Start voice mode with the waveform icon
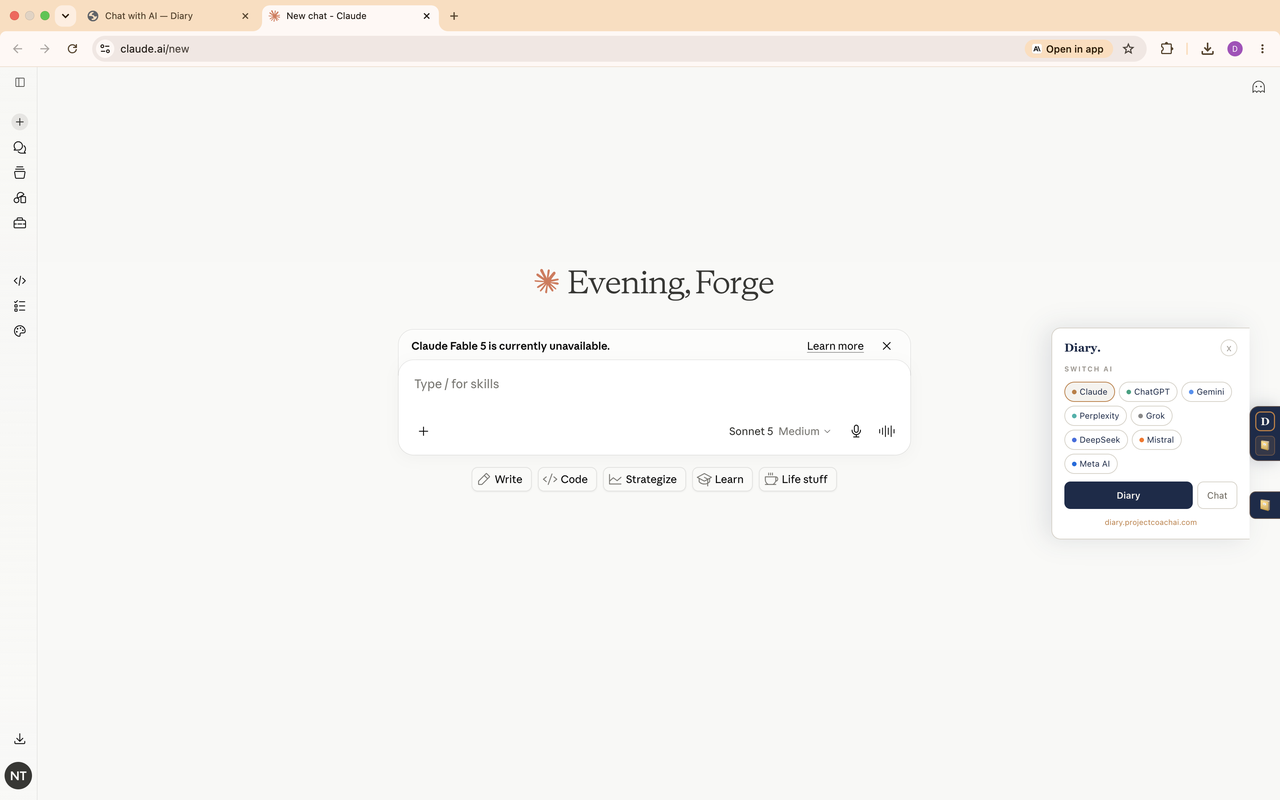Image resolution: width=1280 pixels, height=800 pixels. point(887,431)
